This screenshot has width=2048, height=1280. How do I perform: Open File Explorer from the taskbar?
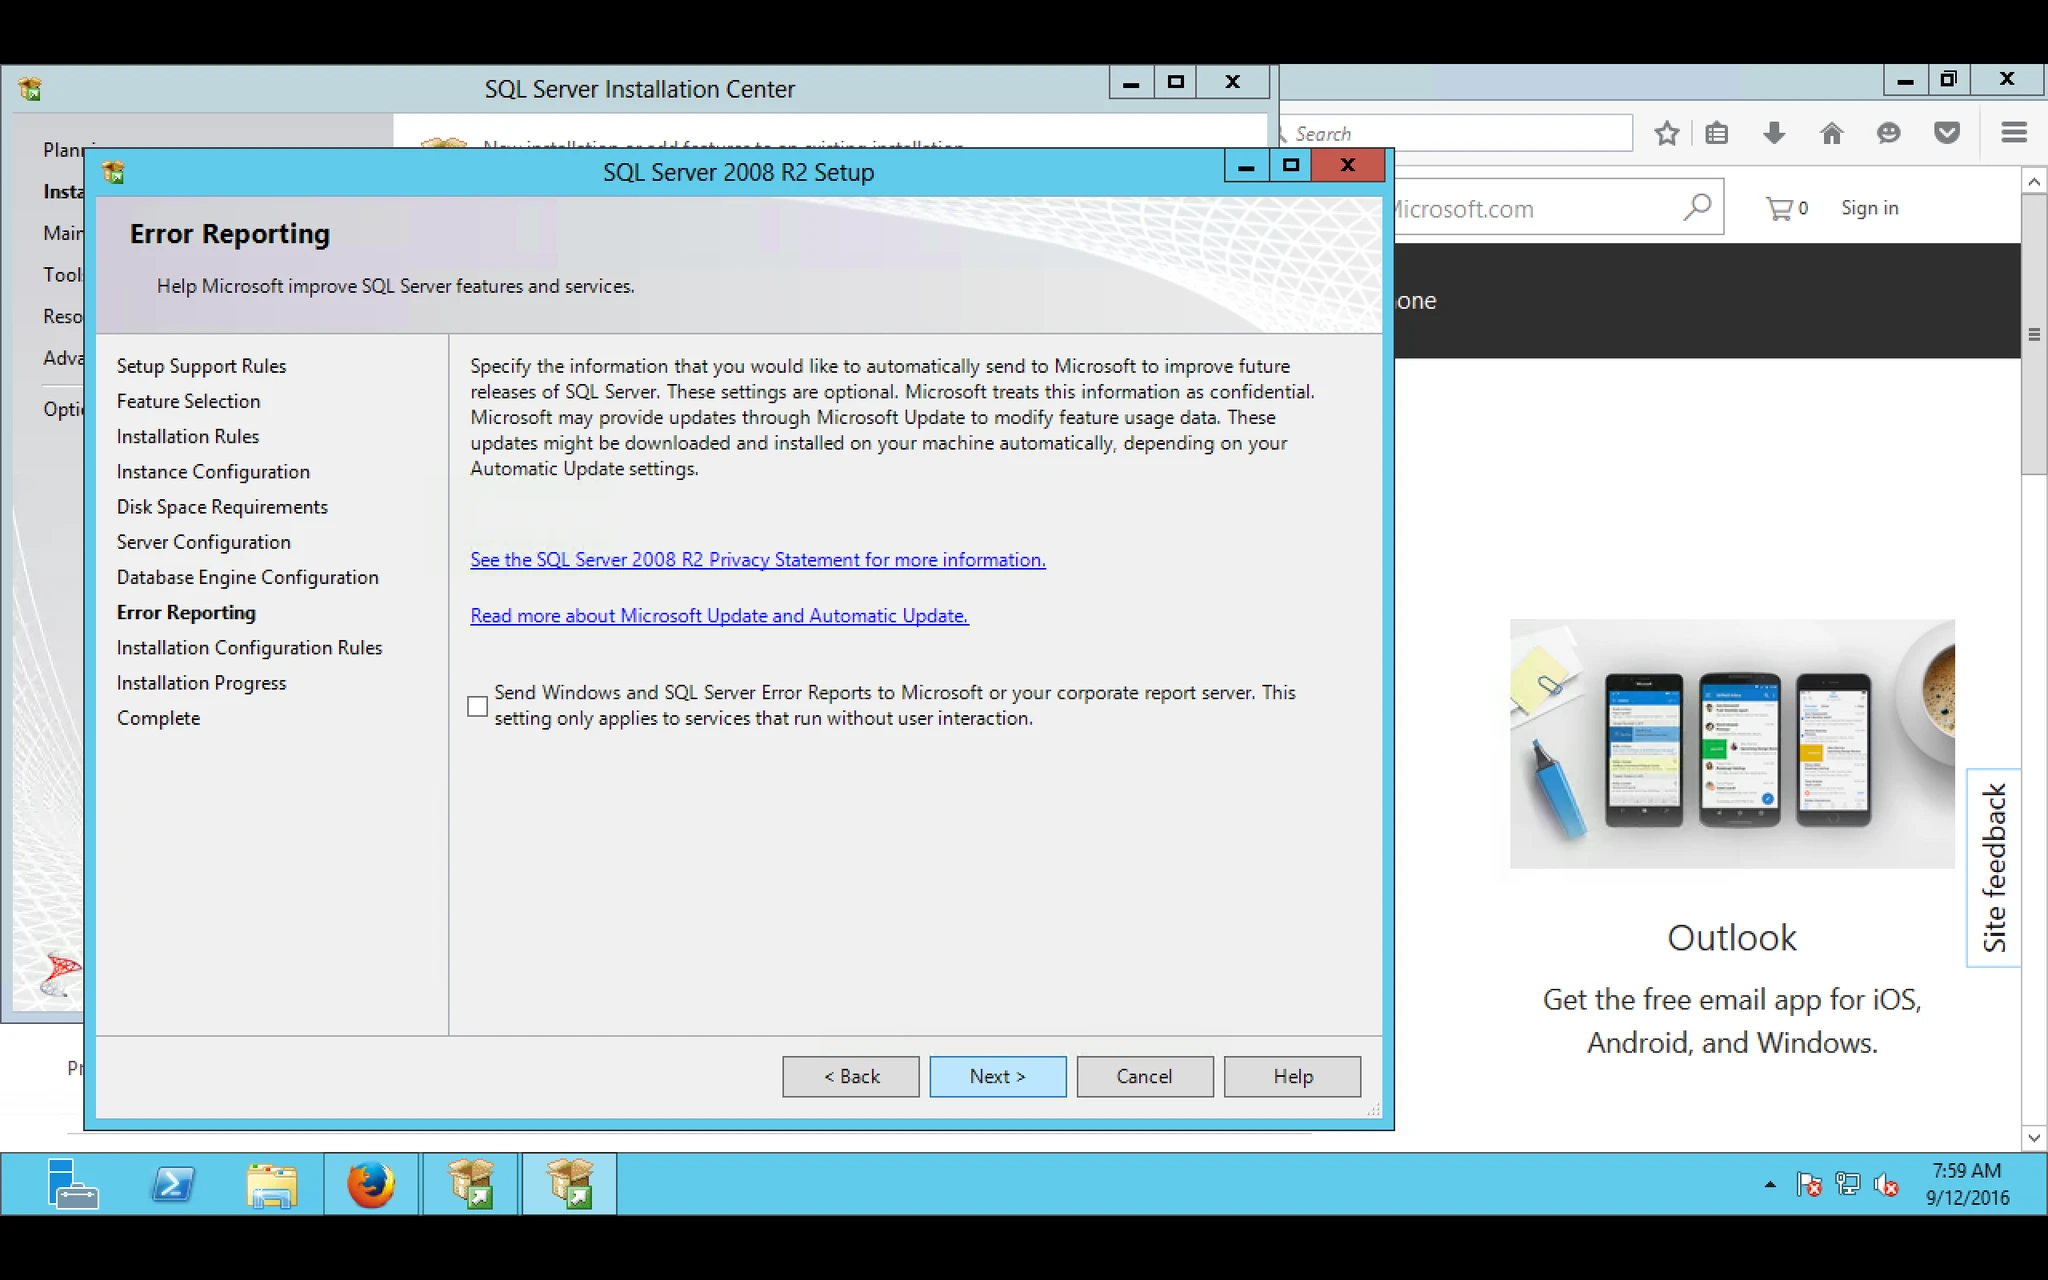click(x=272, y=1186)
